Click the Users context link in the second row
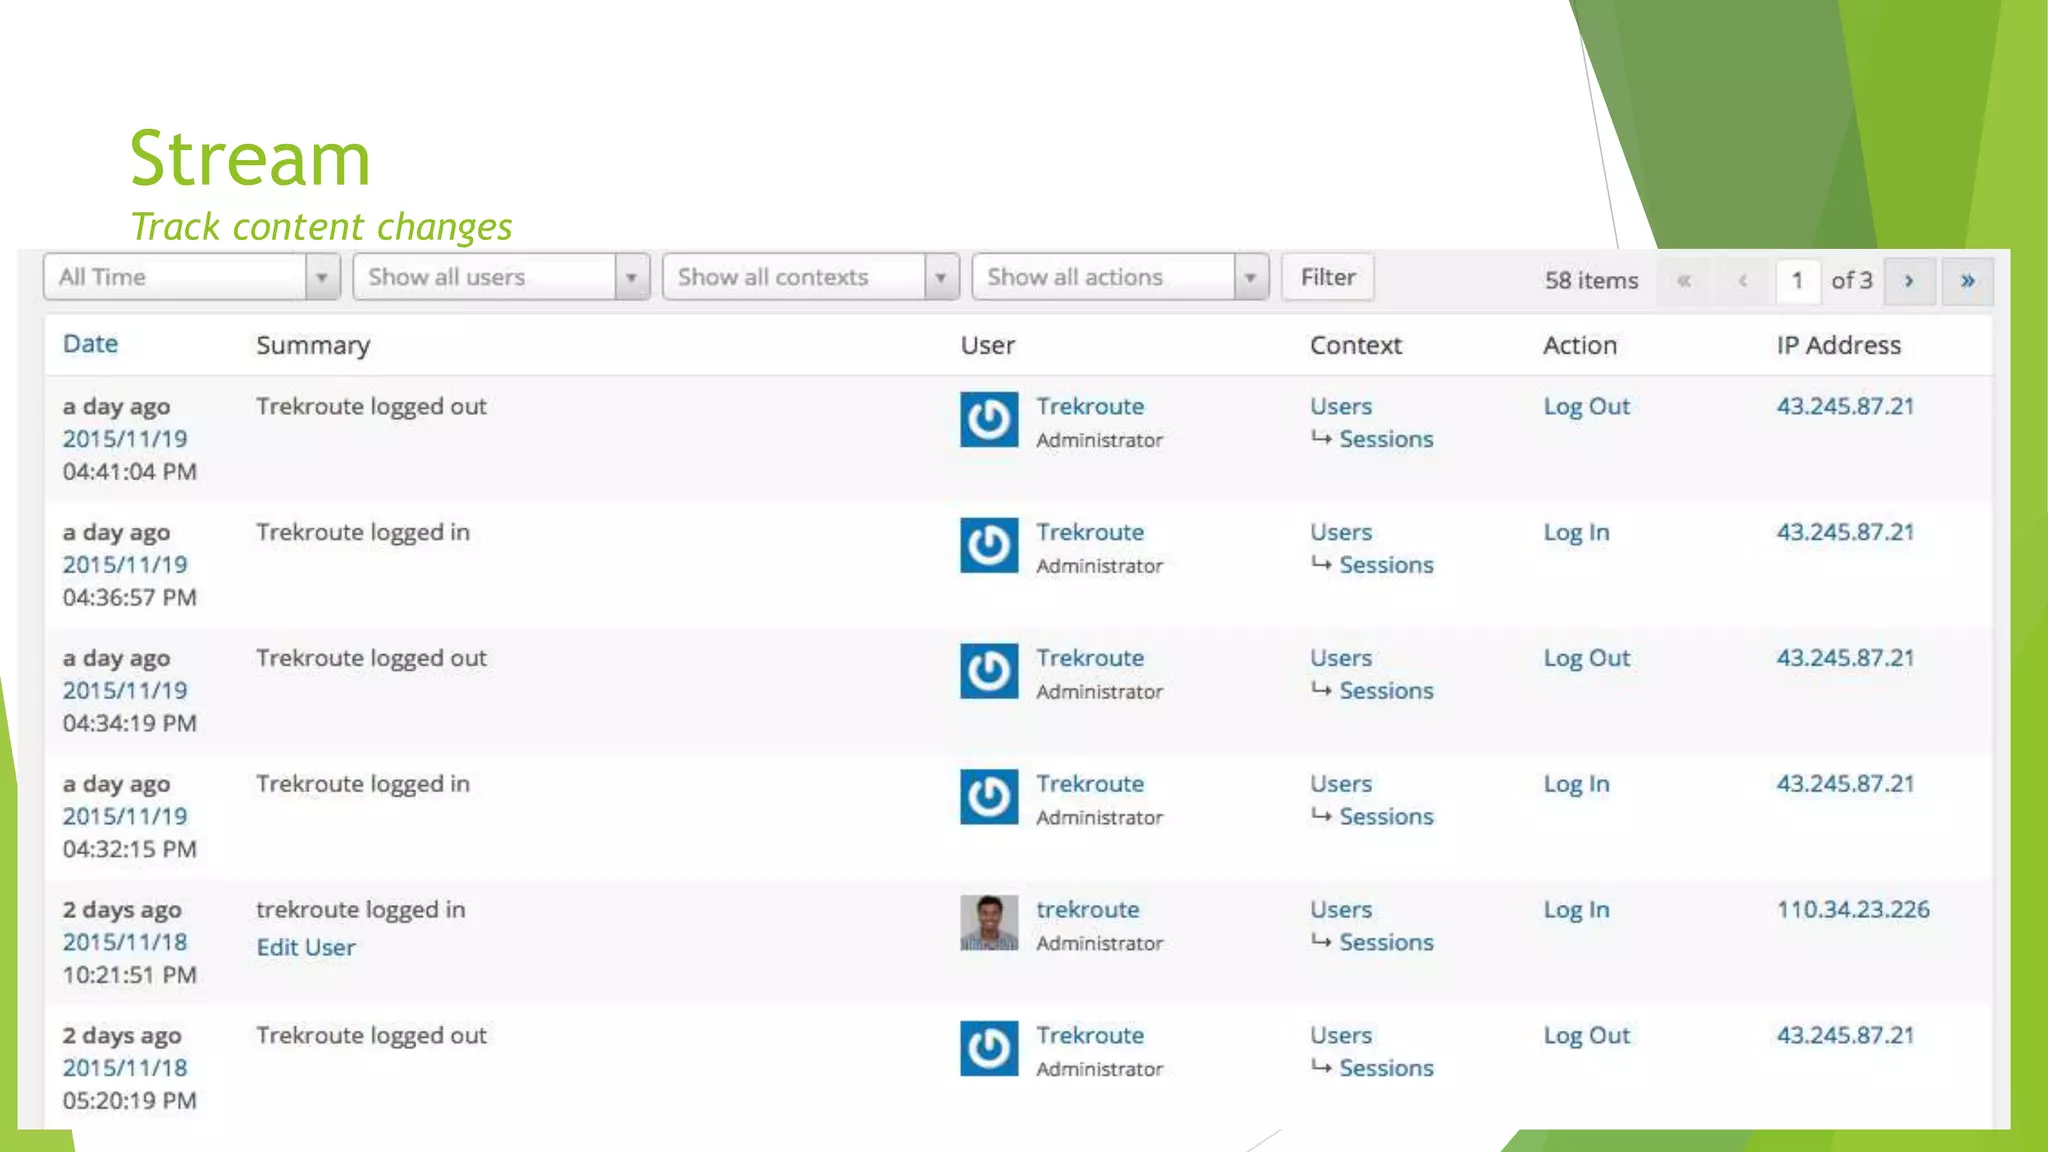2048x1152 pixels. [x=1341, y=532]
